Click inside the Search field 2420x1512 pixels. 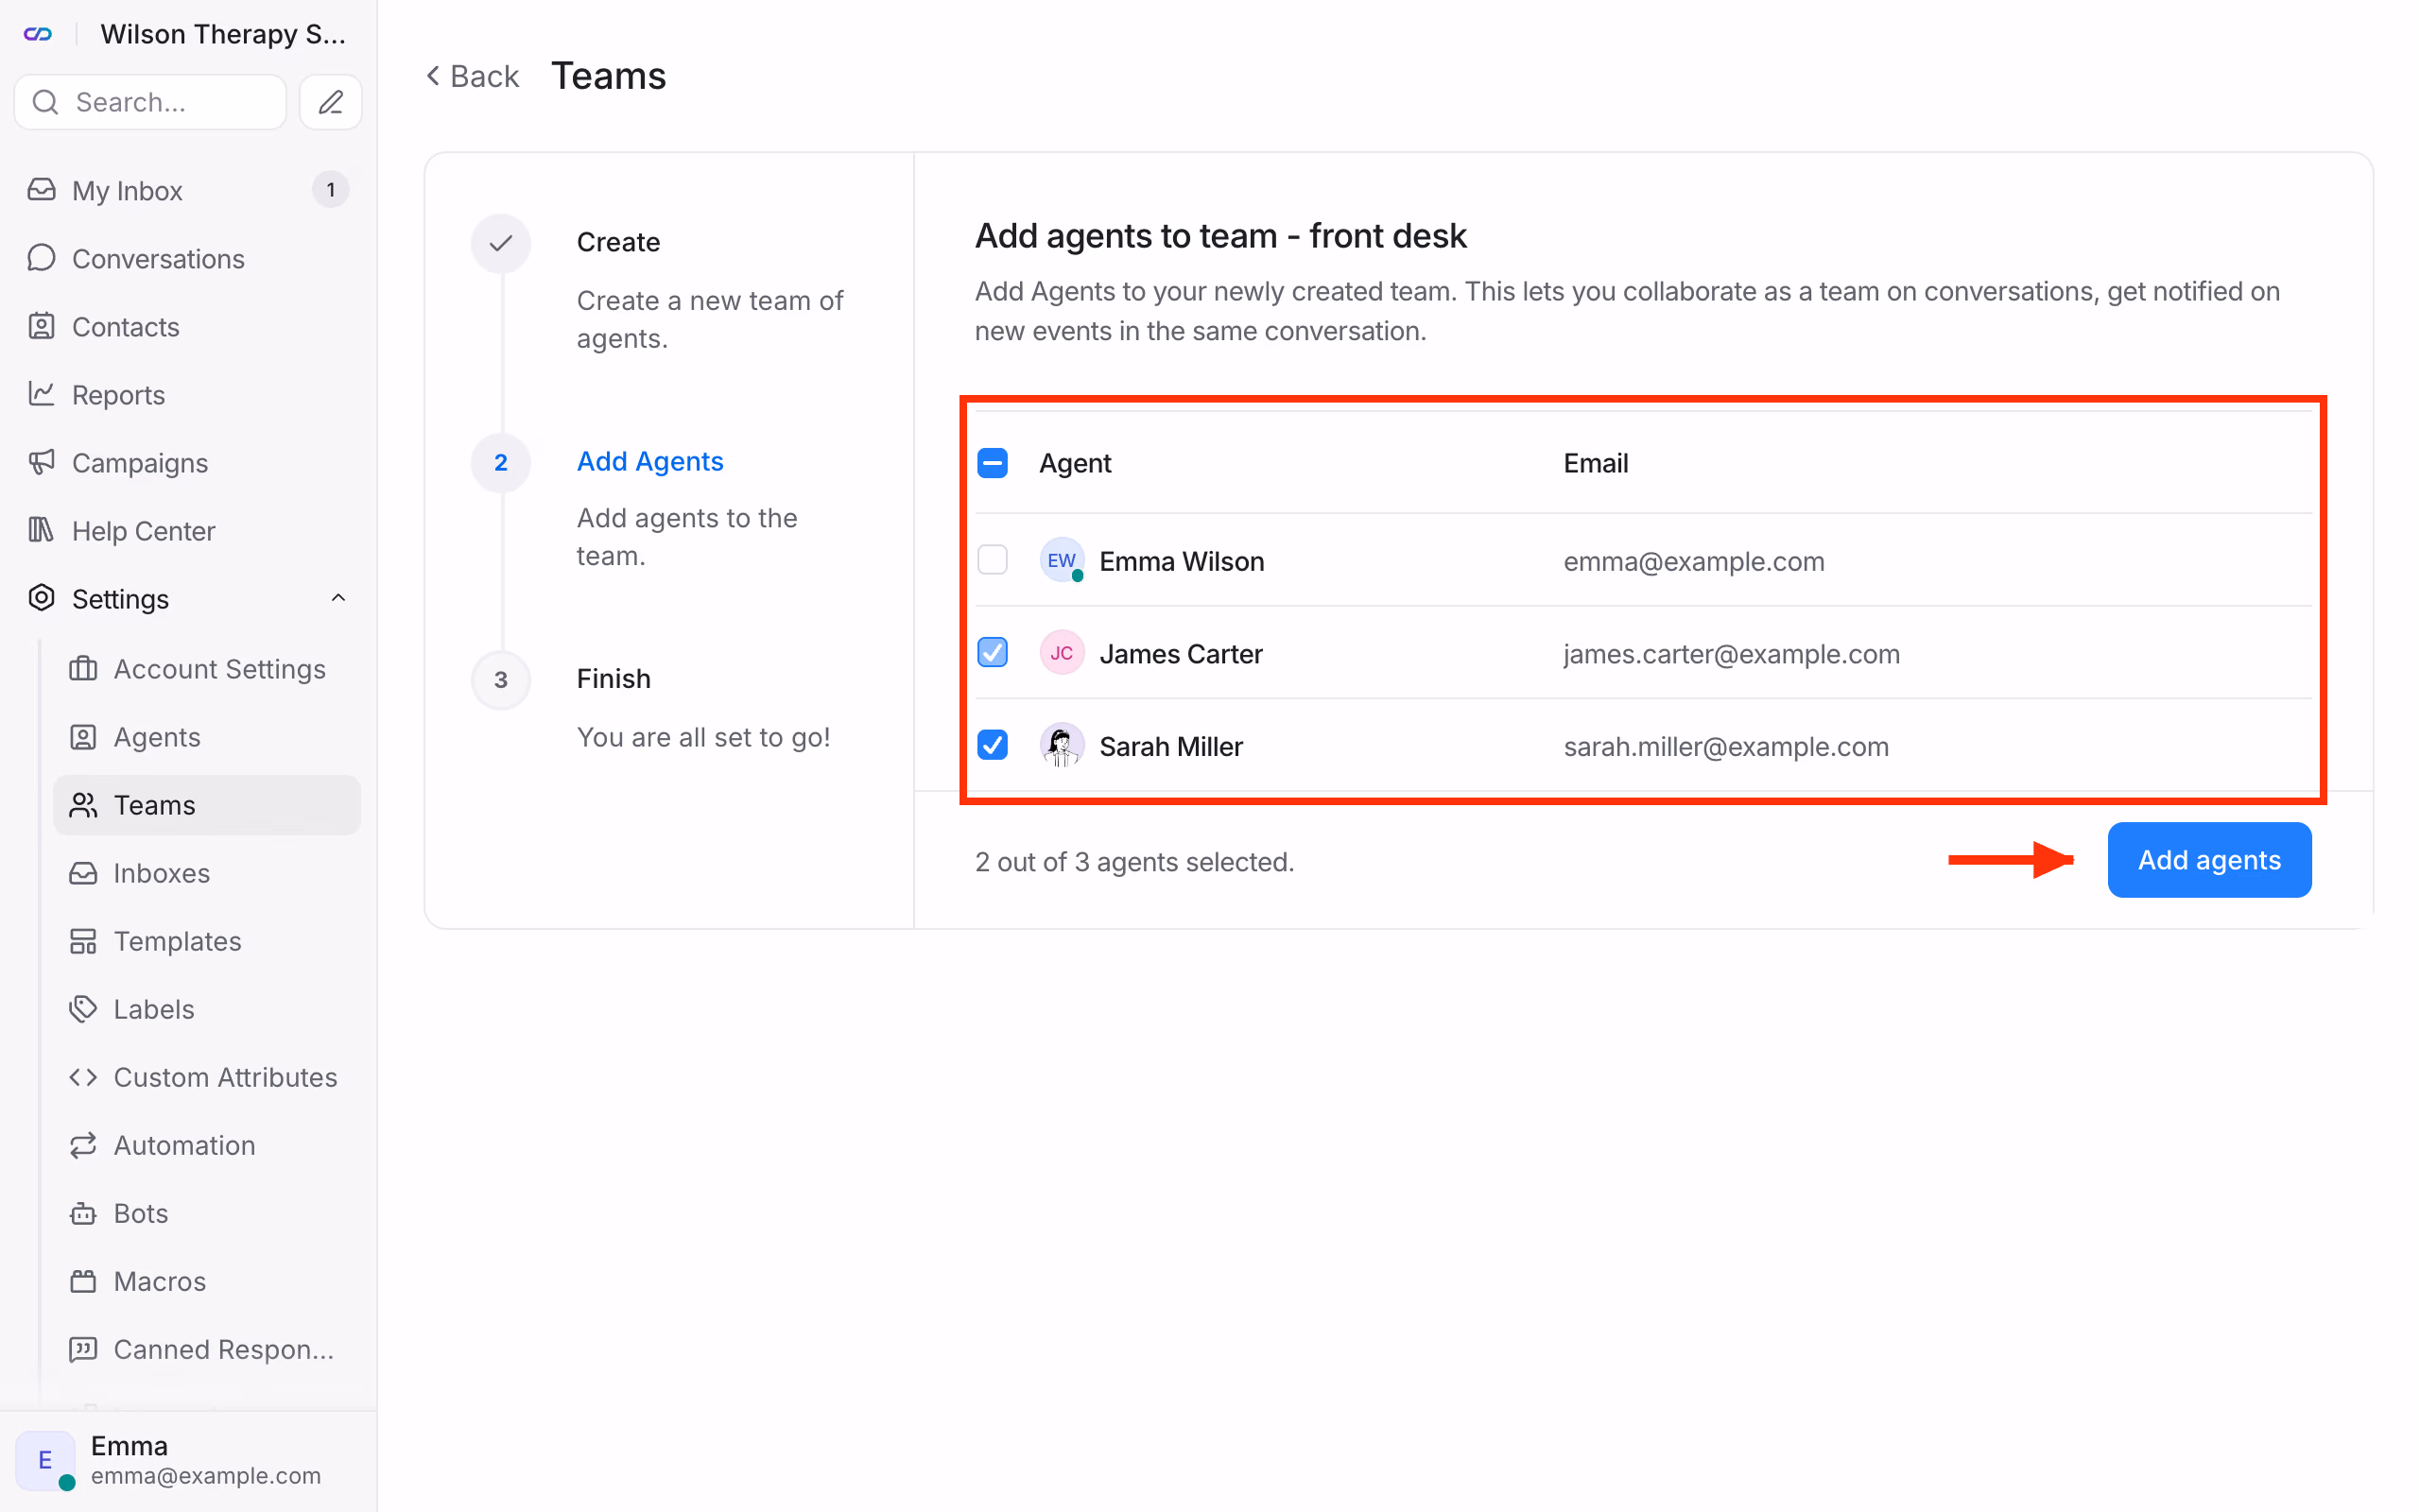click(x=150, y=102)
